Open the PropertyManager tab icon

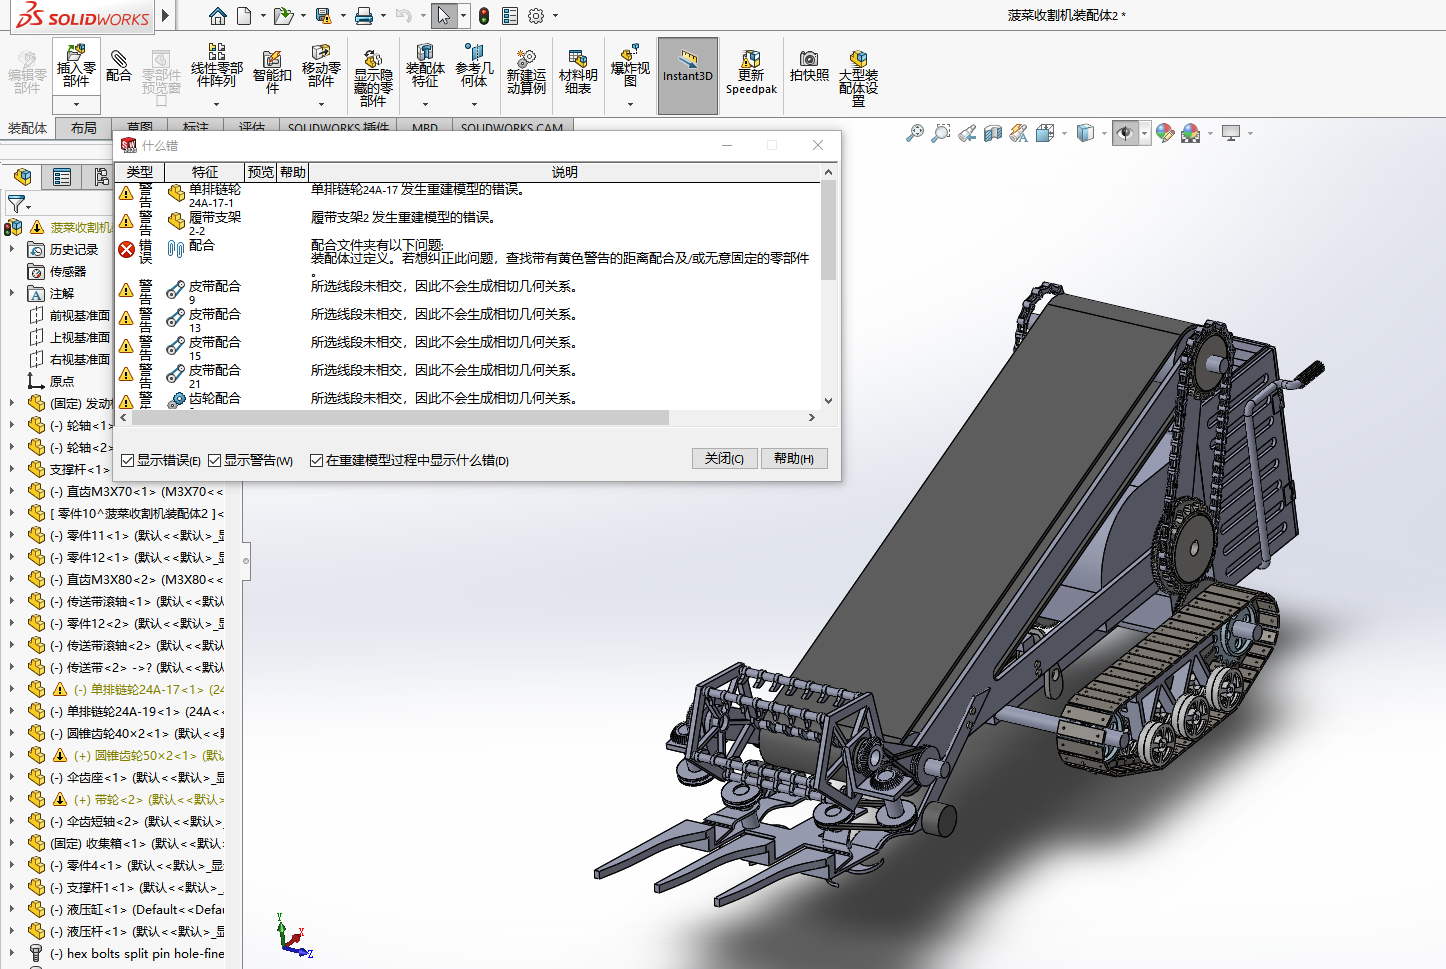62,177
